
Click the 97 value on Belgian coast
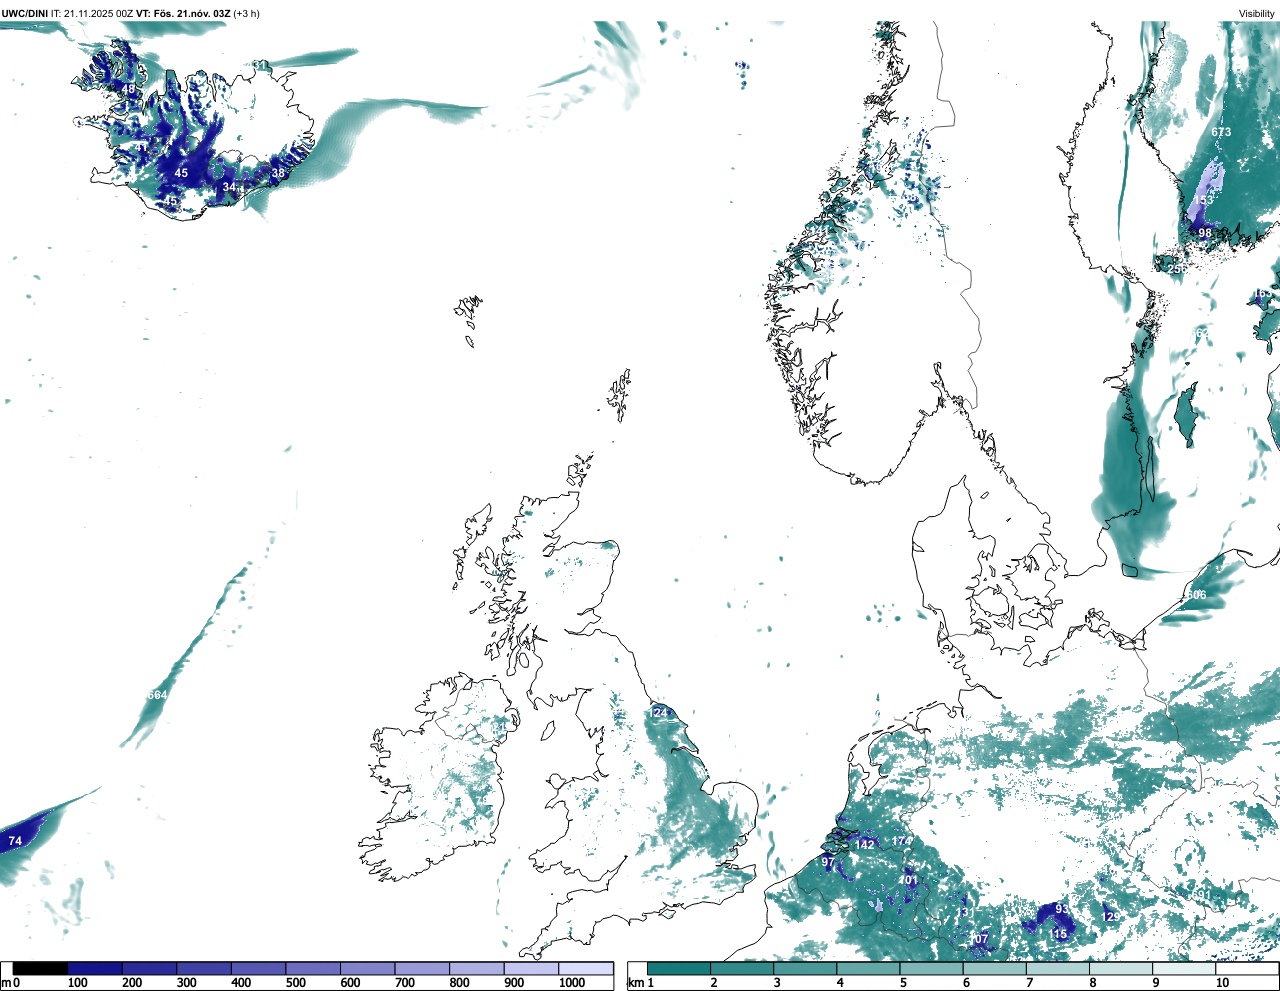(x=828, y=862)
